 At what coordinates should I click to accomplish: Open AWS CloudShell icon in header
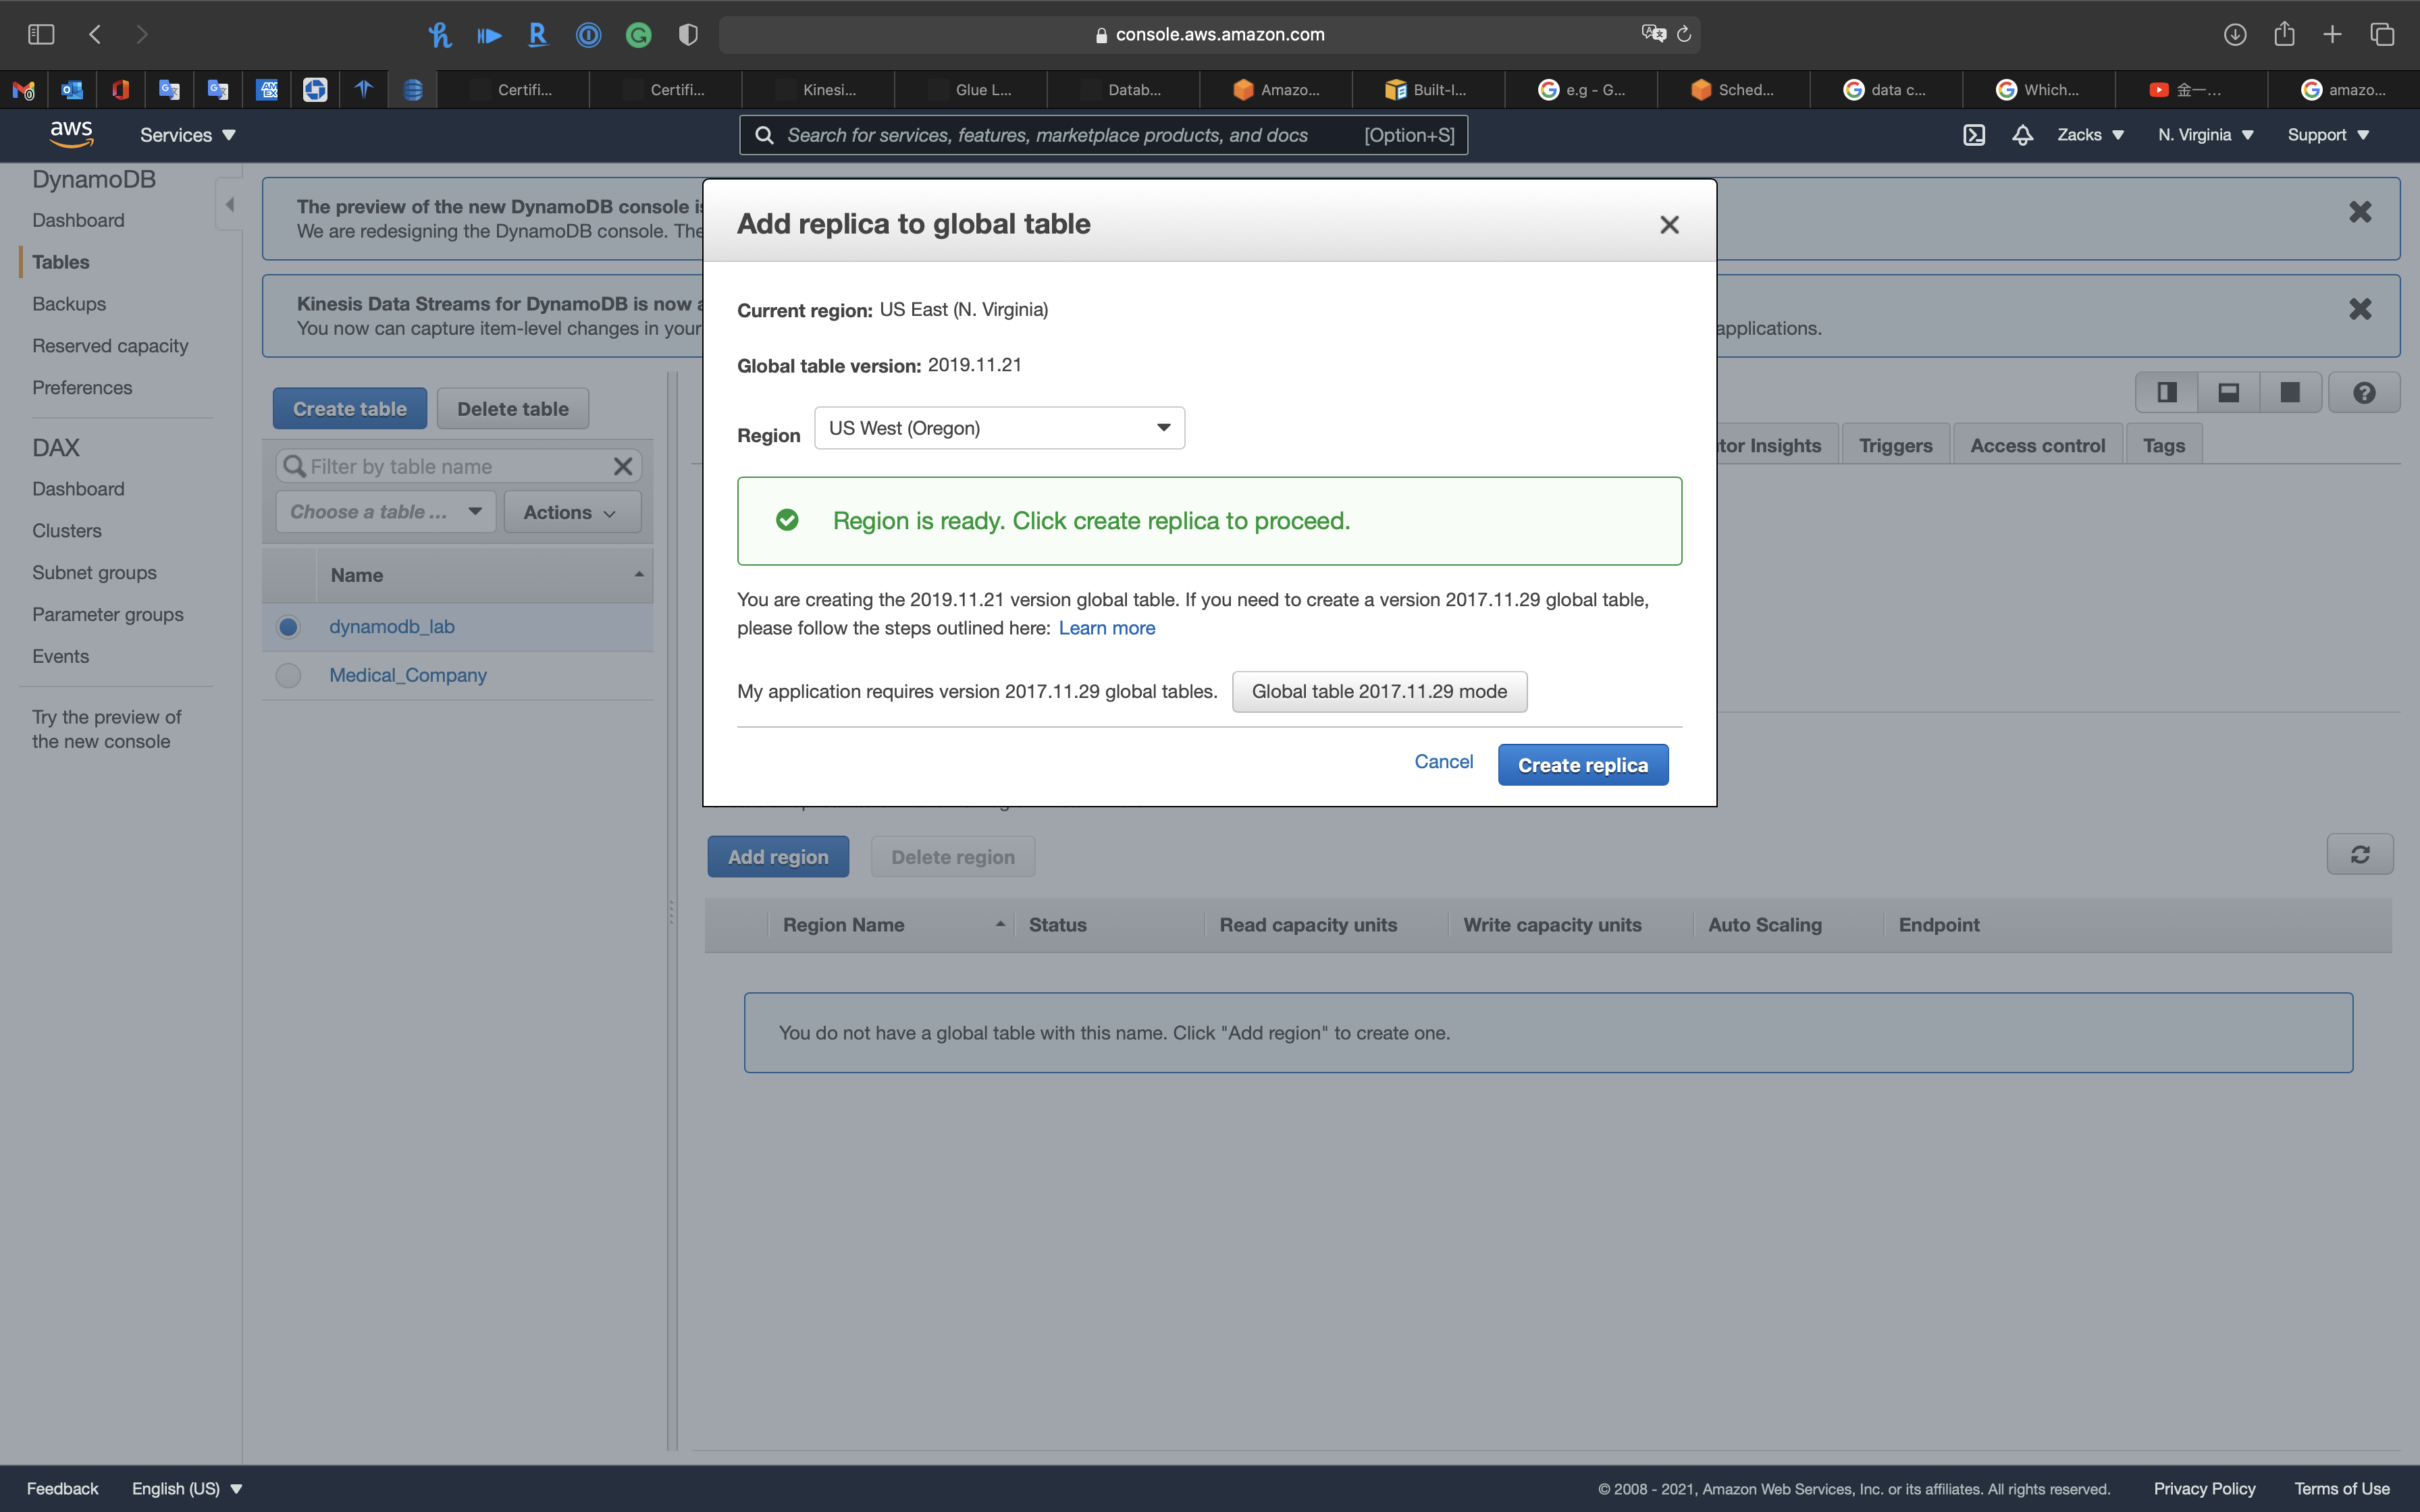pos(1973,135)
